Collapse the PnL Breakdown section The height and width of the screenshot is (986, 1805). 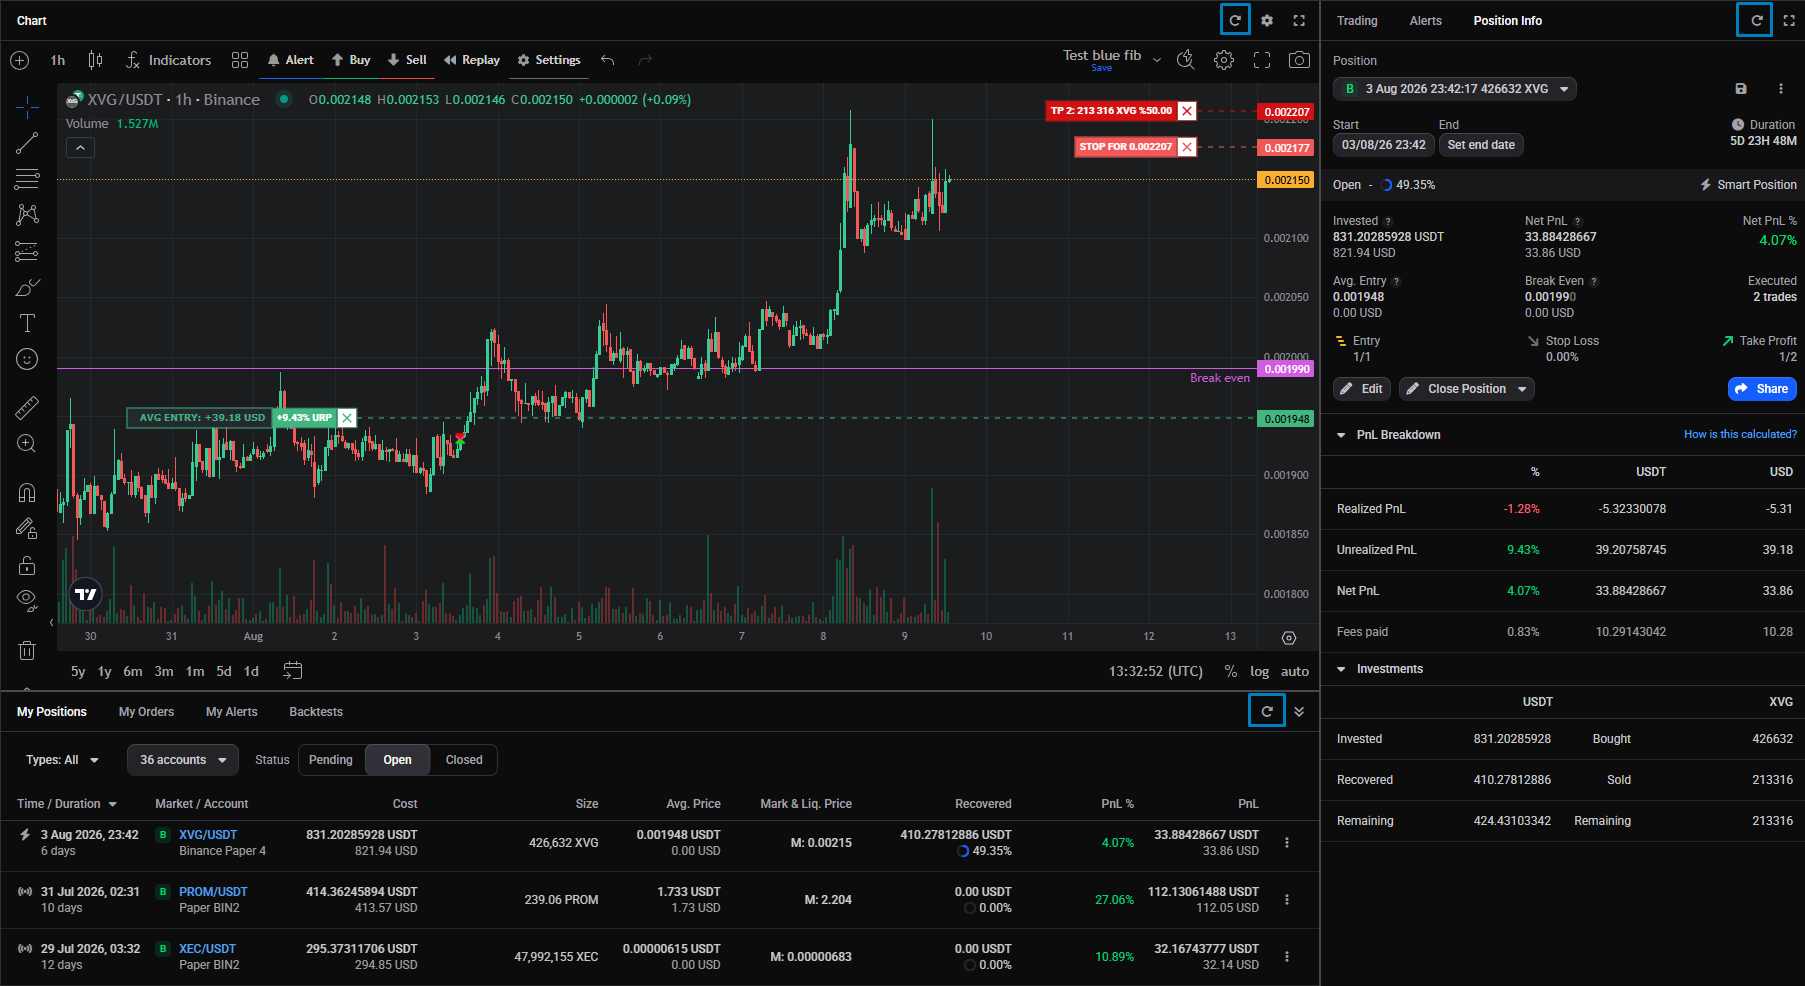pyautogui.click(x=1341, y=435)
